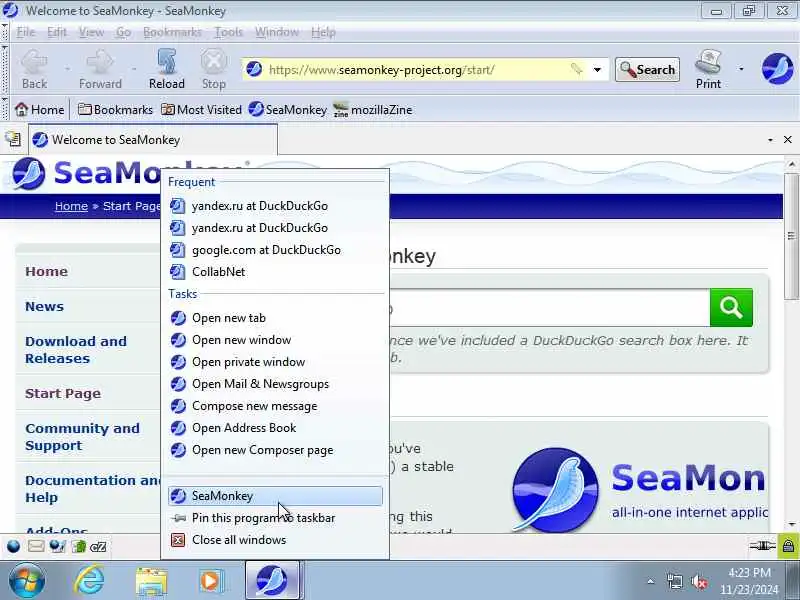
Task: Choose Open new tab in jump list
Action: (276, 318)
